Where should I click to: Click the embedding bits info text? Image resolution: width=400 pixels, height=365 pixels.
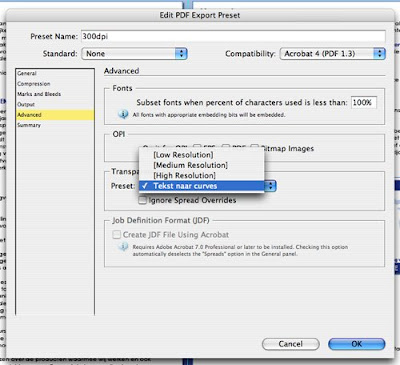[x=209, y=115]
